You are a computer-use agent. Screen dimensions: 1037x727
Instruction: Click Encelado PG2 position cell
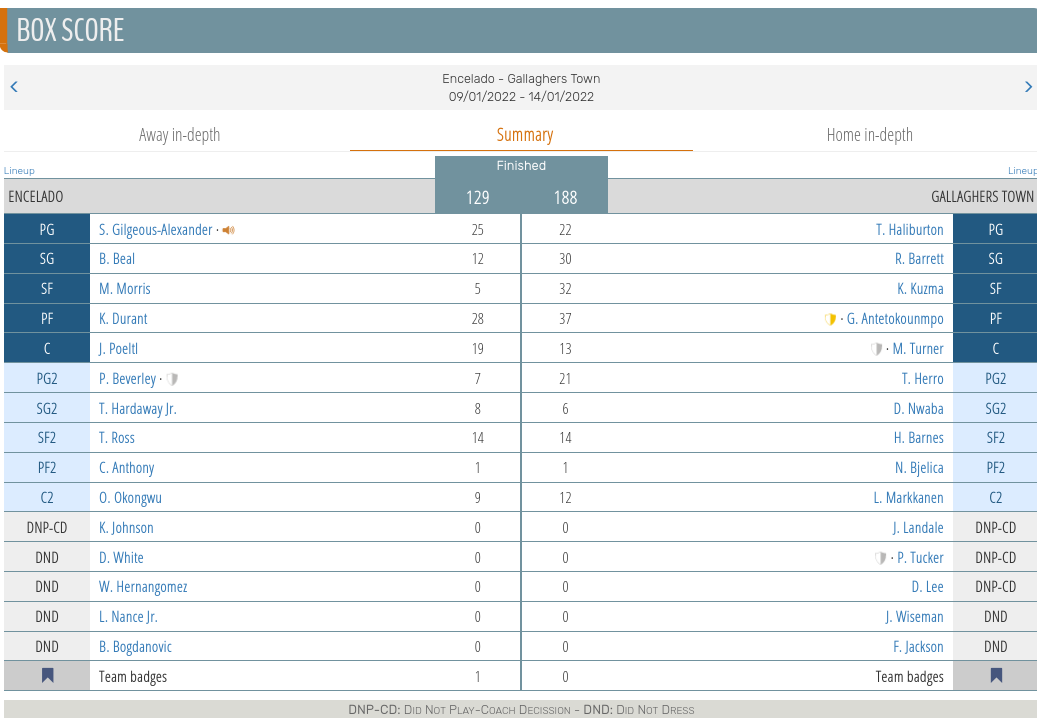pyautogui.click(x=47, y=379)
